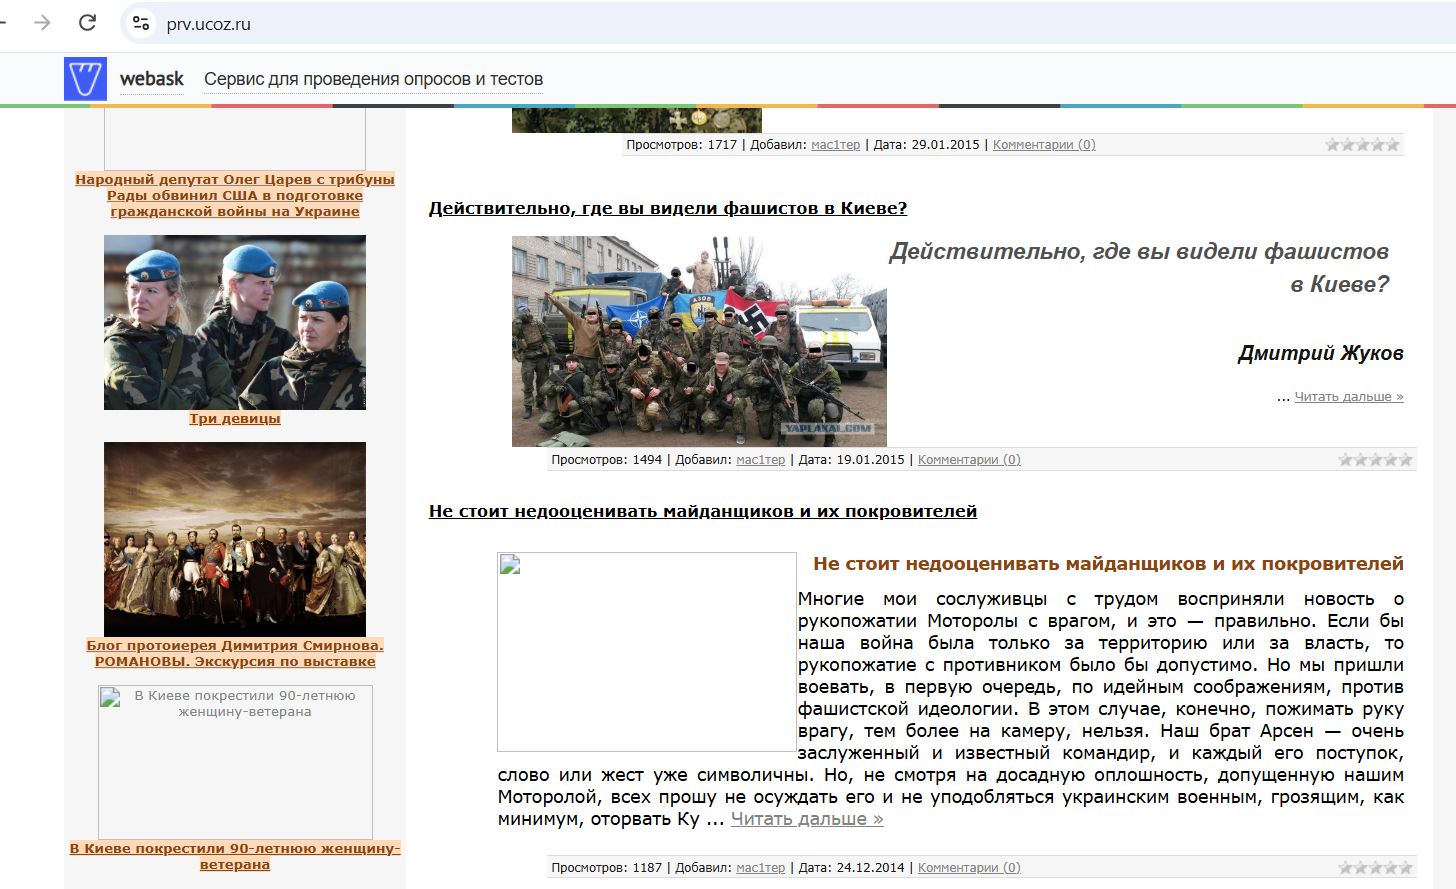
Task: Open the site information icon beside the URL
Action: coord(141,23)
